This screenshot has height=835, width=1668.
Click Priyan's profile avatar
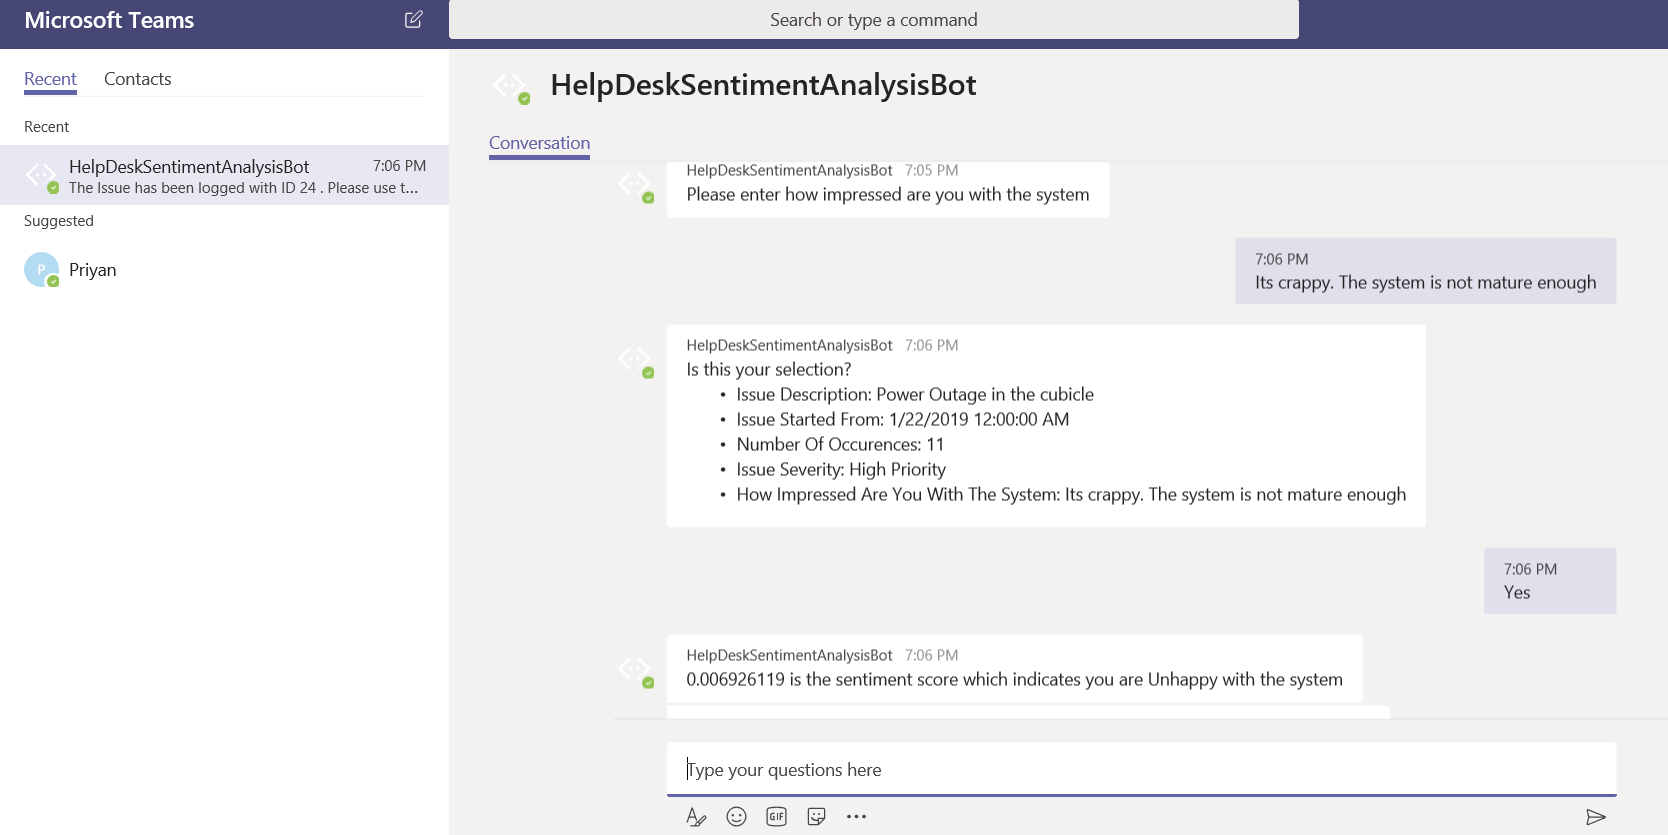[x=41, y=270]
